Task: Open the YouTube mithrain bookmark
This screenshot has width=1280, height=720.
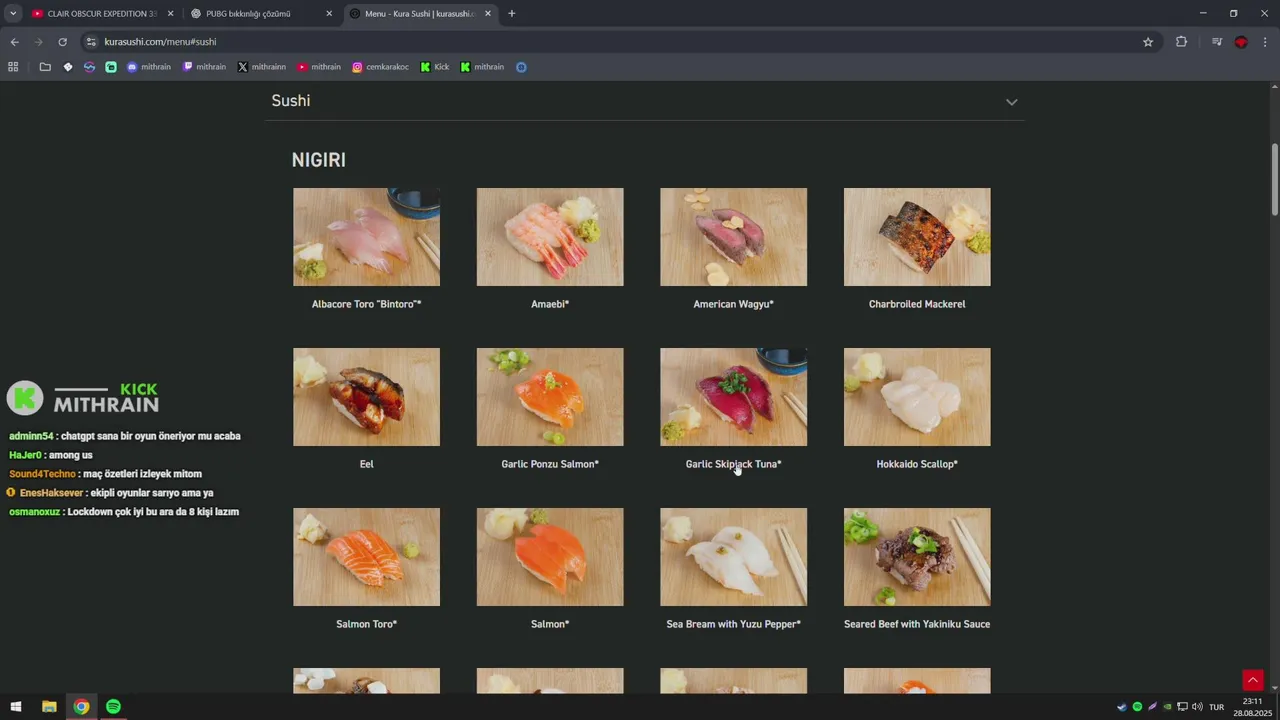Action: pos(319,67)
